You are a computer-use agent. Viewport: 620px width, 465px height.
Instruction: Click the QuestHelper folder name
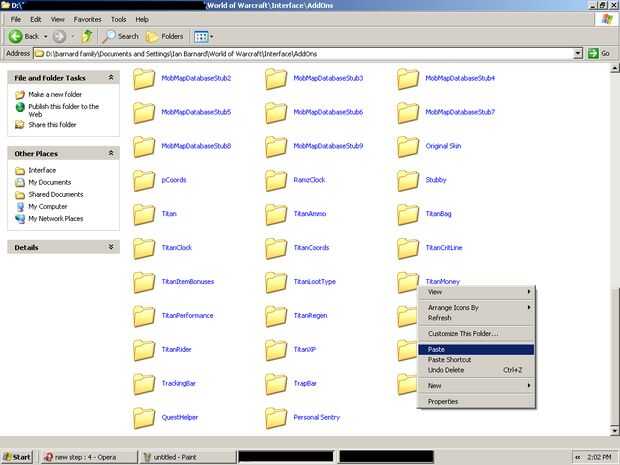180,417
